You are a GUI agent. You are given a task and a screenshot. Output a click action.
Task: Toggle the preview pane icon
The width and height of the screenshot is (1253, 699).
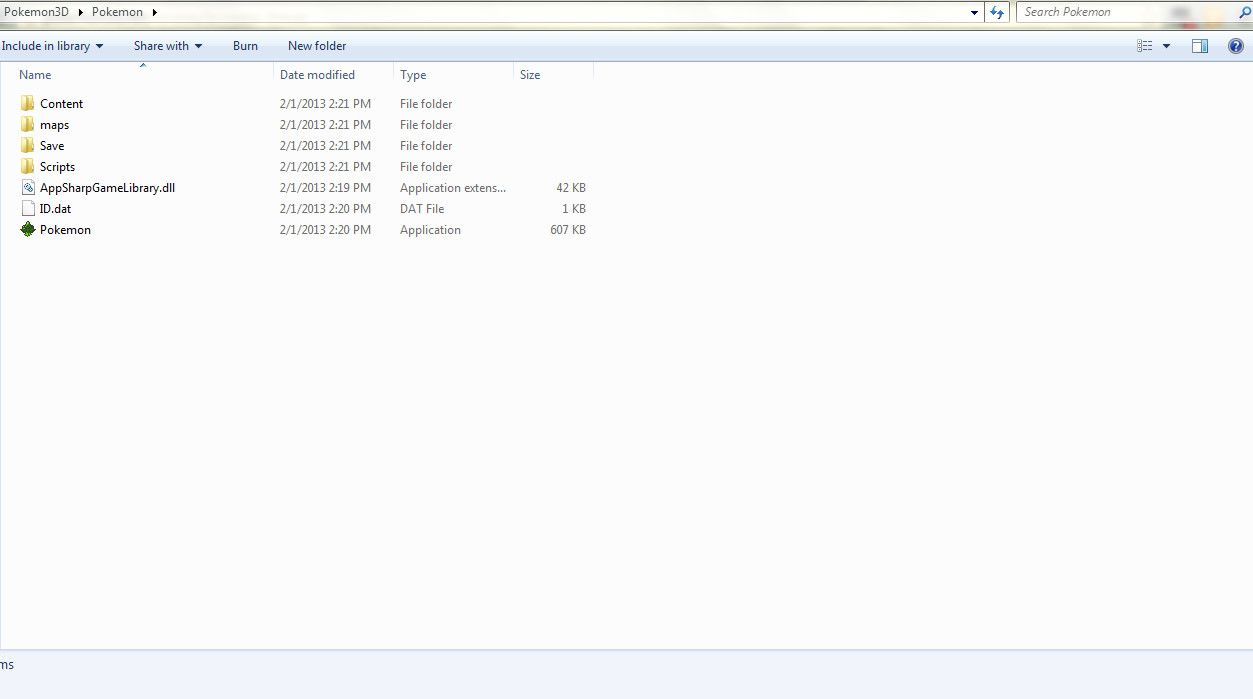pos(1200,46)
